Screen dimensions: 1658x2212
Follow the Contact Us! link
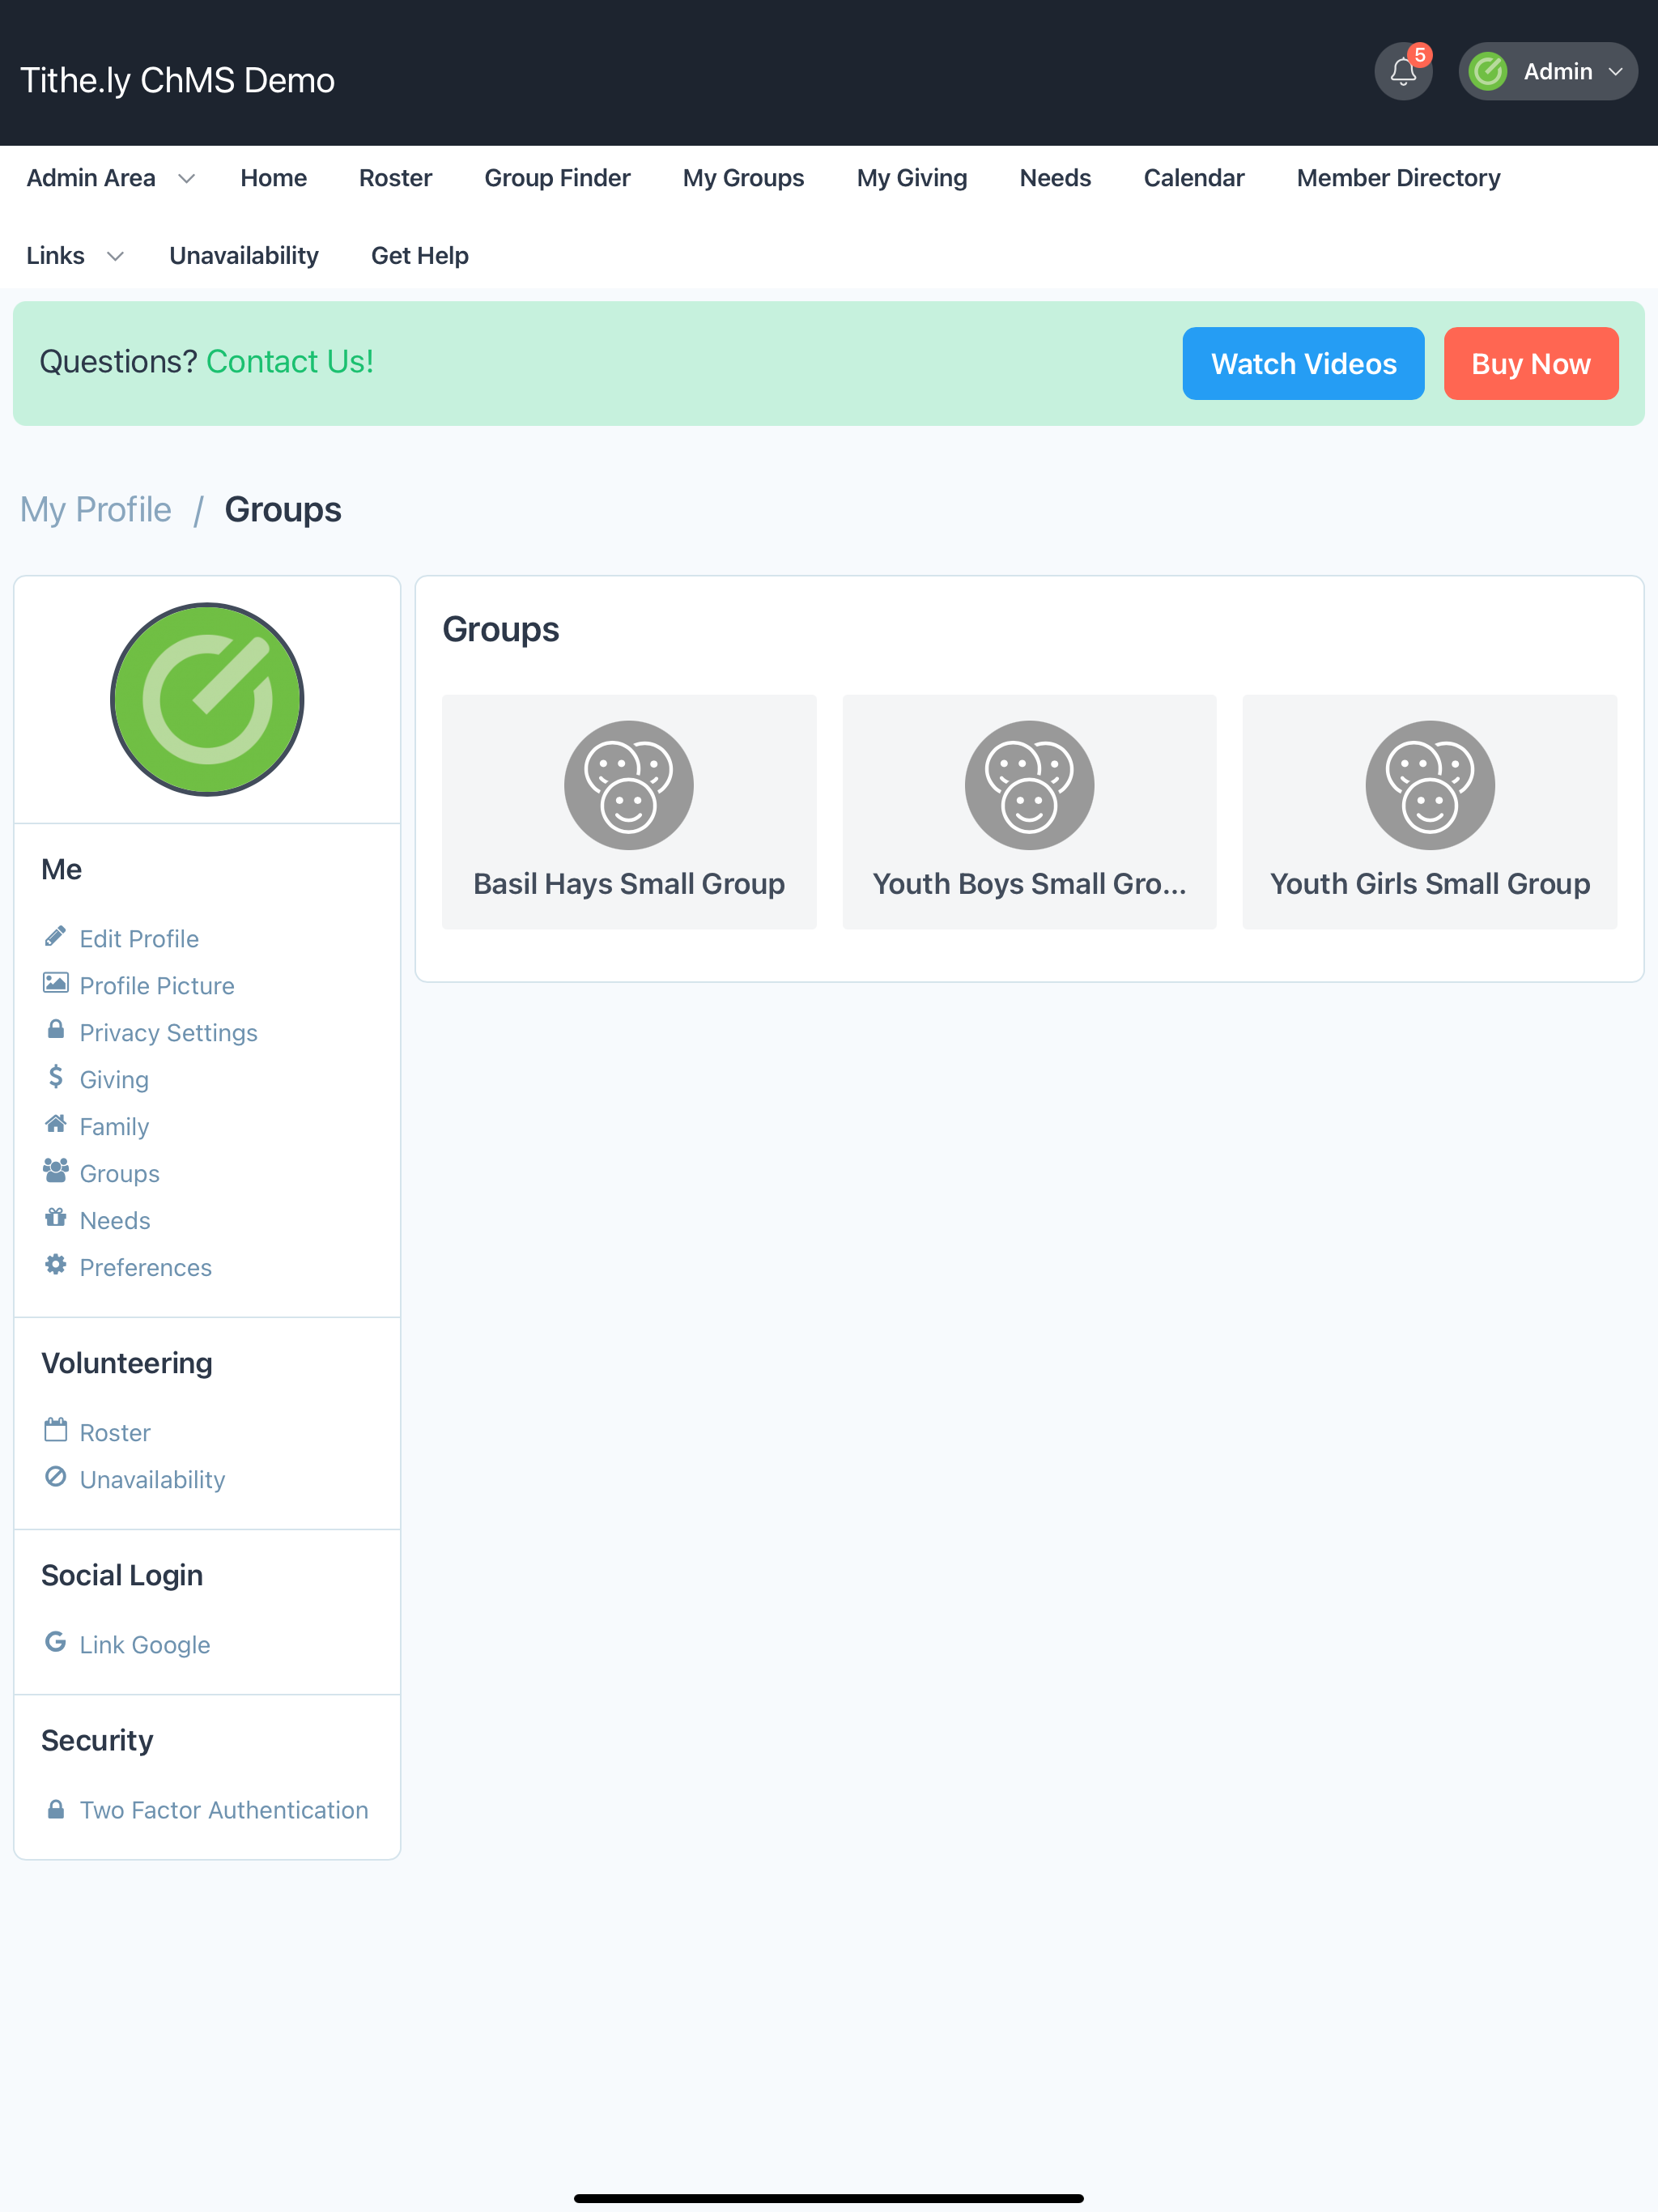(290, 361)
